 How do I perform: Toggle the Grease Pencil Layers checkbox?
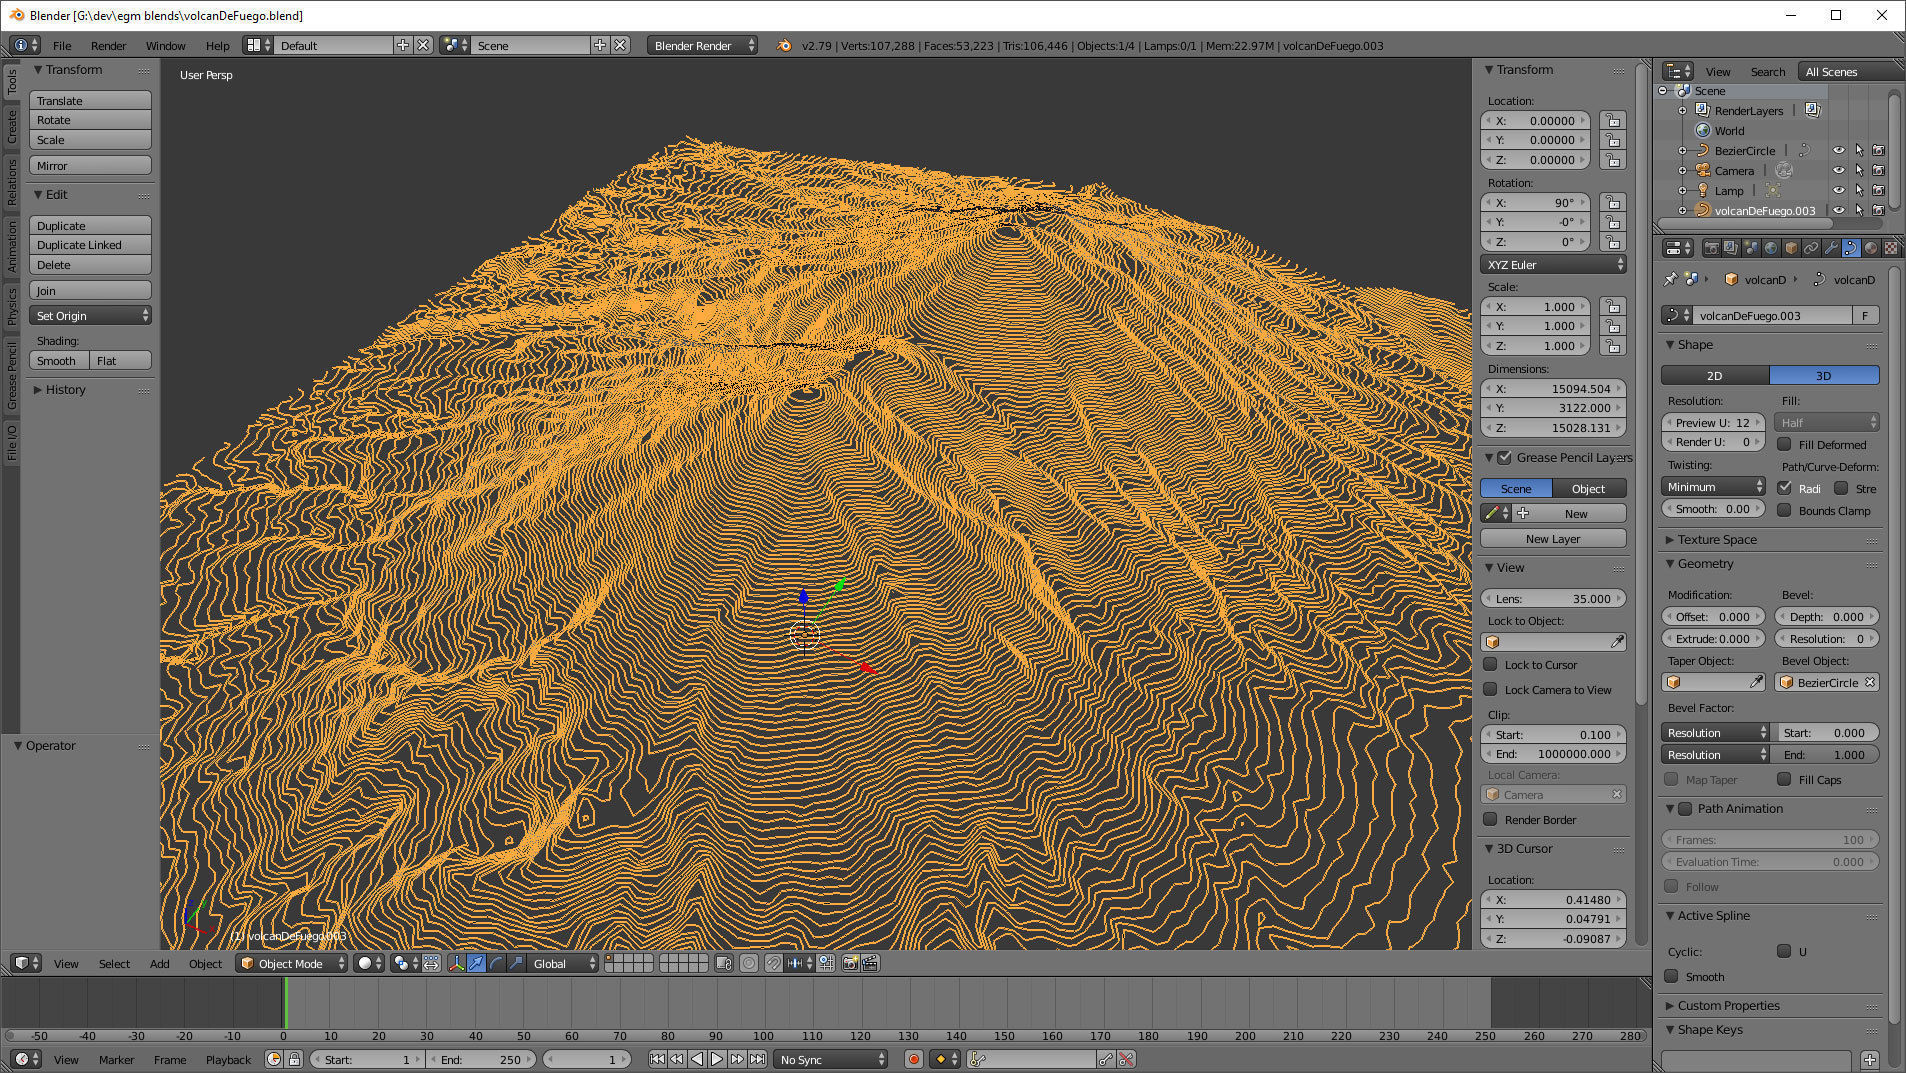coord(1504,457)
